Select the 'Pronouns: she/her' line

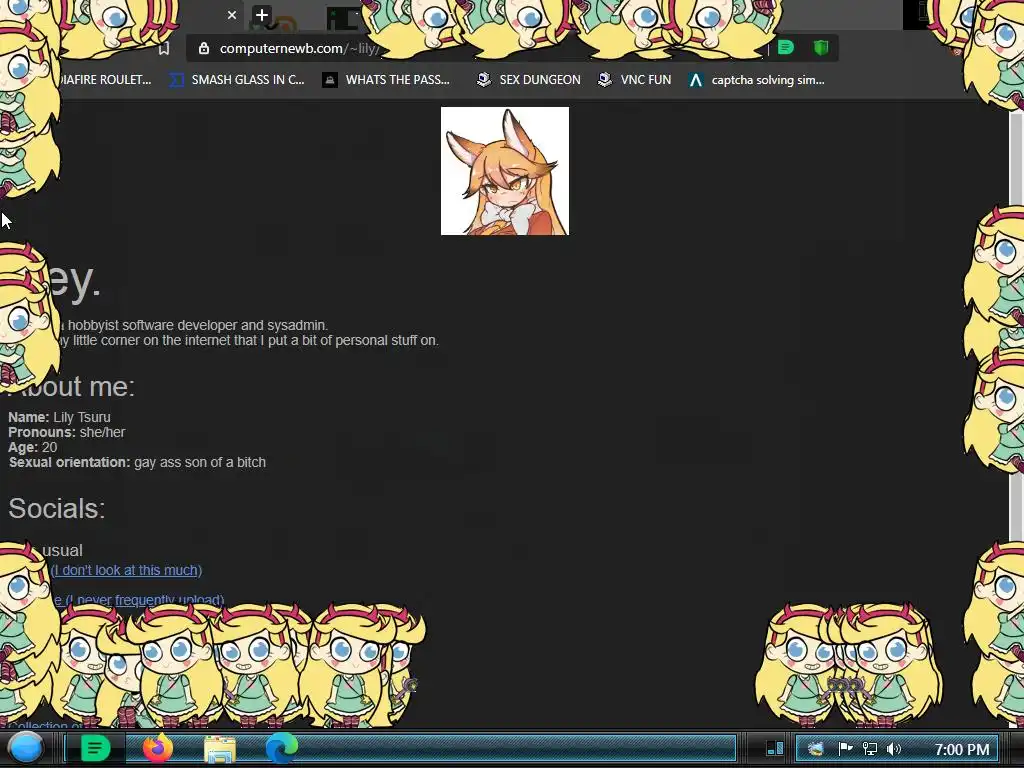[67, 432]
